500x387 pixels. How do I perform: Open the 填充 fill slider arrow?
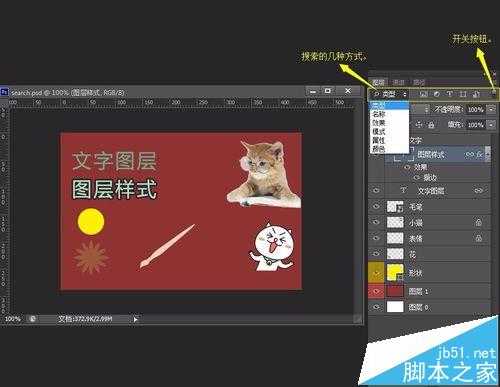click(x=491, y=125)
